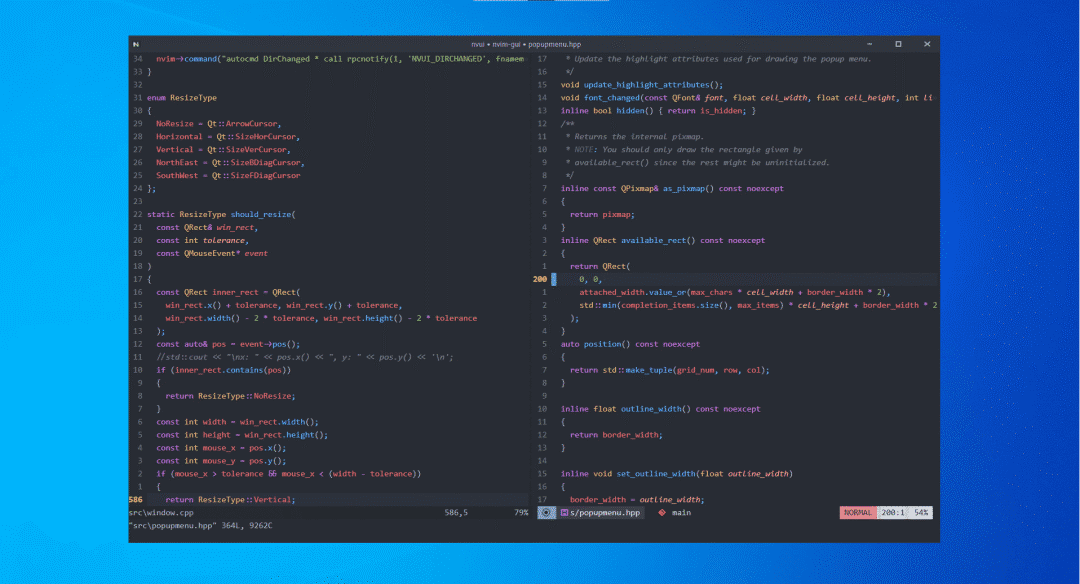Screen dimensions: 1080x584
Task: Click the red git branch icon
Action: [662, 512]
